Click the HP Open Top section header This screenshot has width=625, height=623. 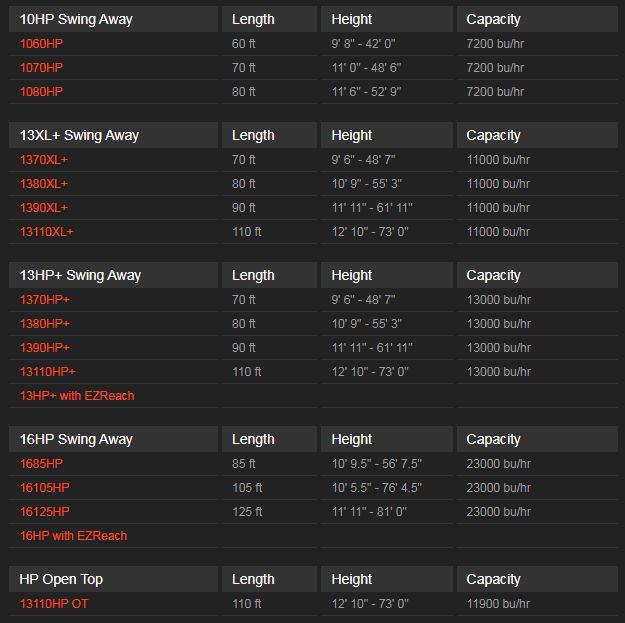[x=61, y=579]
